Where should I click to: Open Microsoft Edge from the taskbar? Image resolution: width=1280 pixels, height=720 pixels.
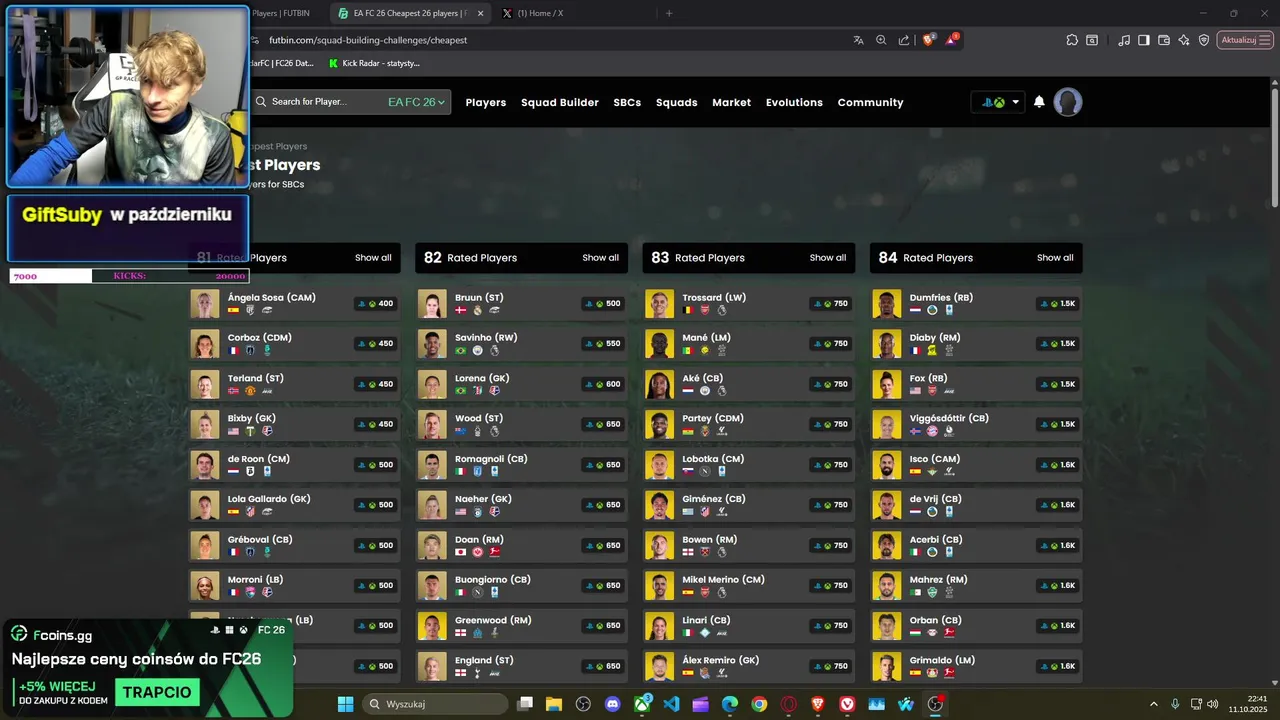coord(730,704)
